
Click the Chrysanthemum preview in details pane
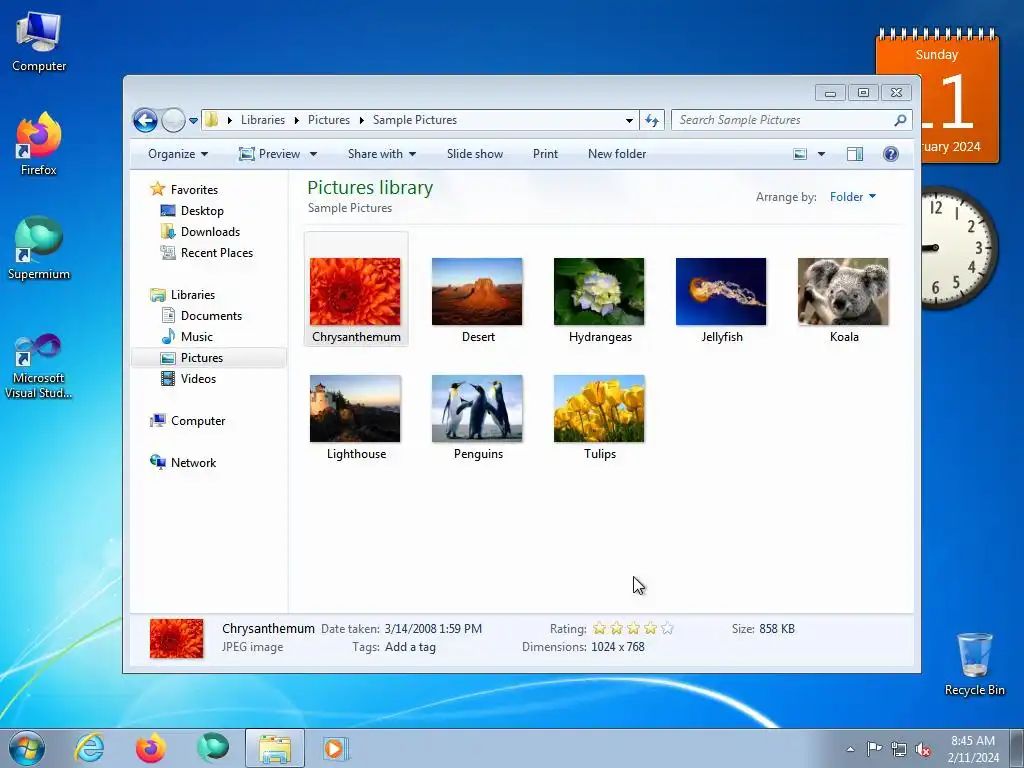coord(176,638)
